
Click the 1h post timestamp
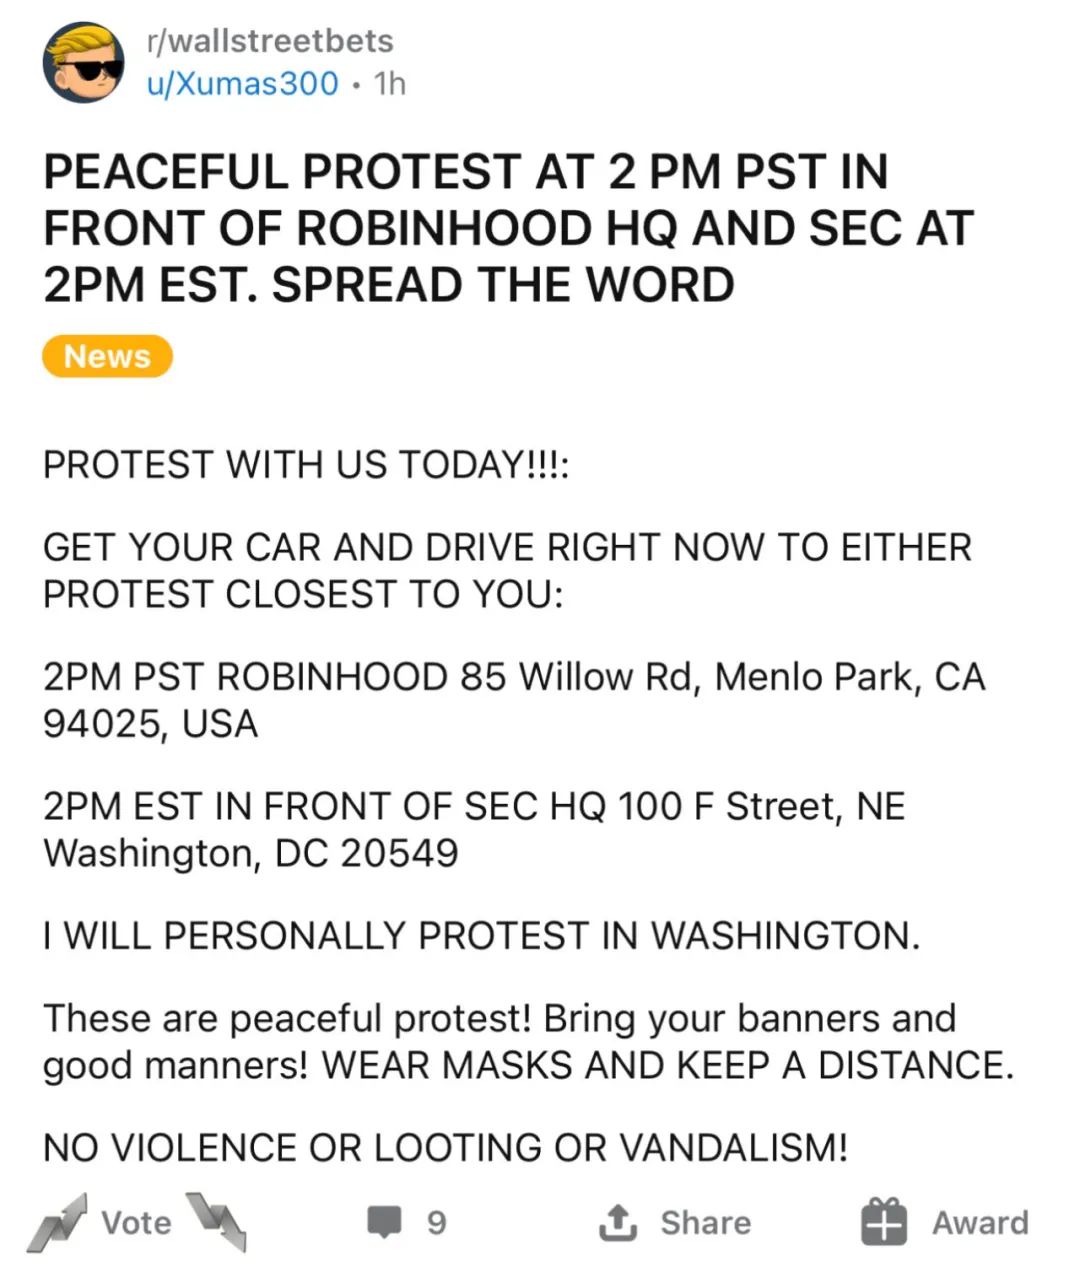pyautogui.click(x=389, y=83)
